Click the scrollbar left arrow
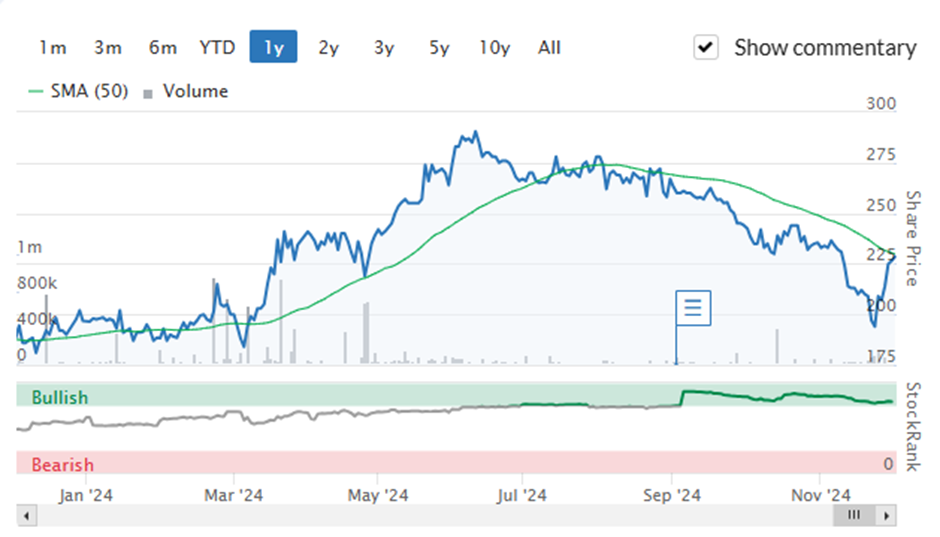The width and height of the screenshot is (940, 537). (x=26, y=515)
